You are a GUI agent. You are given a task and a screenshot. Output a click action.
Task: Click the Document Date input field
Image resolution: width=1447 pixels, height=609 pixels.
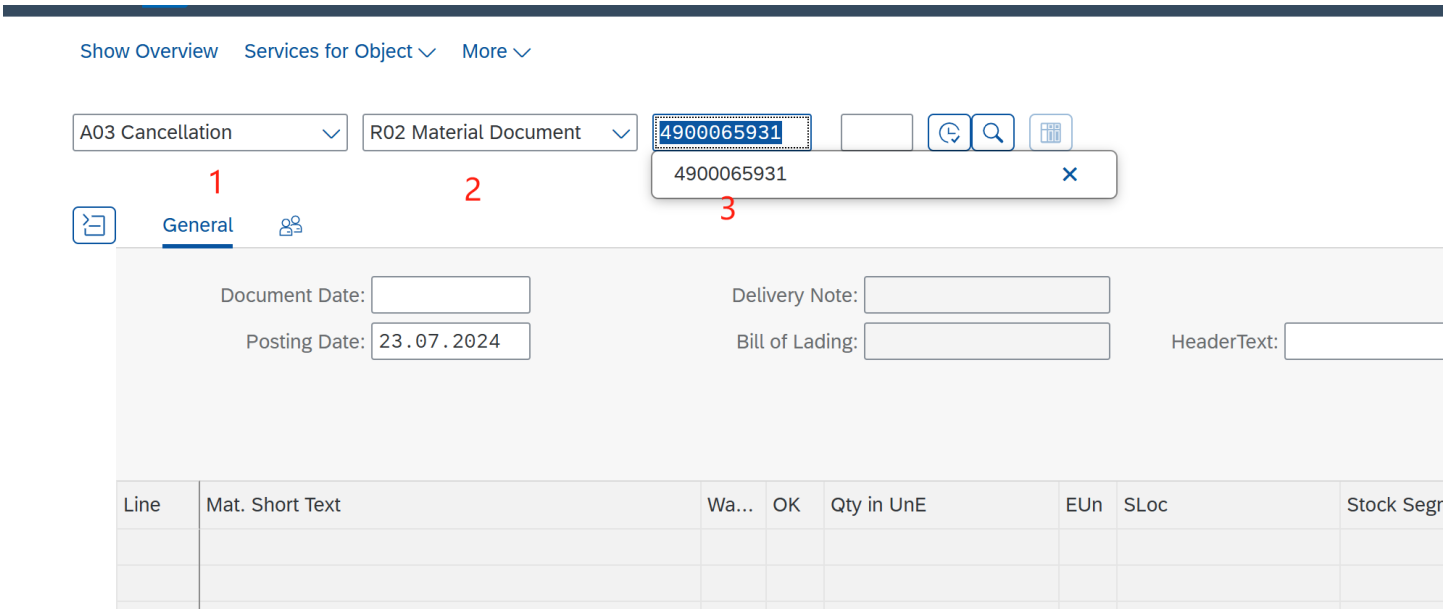pos(450,296)
